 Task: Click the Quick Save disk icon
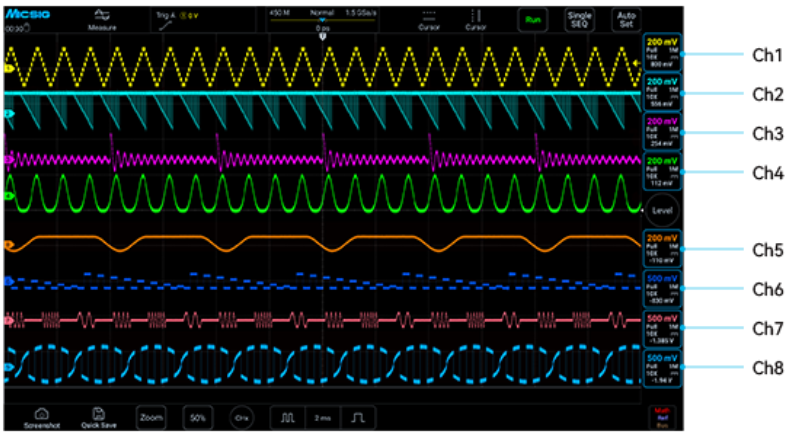click(x=99, y=418)
